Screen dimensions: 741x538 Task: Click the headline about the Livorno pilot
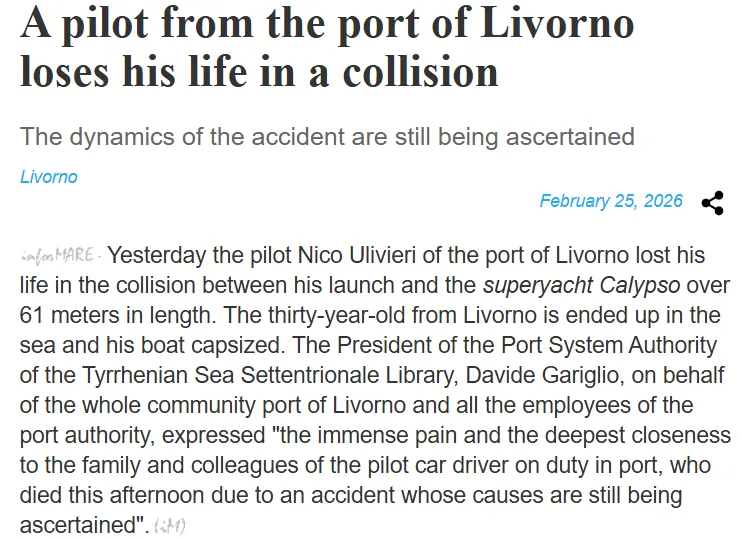coord(327,46)
